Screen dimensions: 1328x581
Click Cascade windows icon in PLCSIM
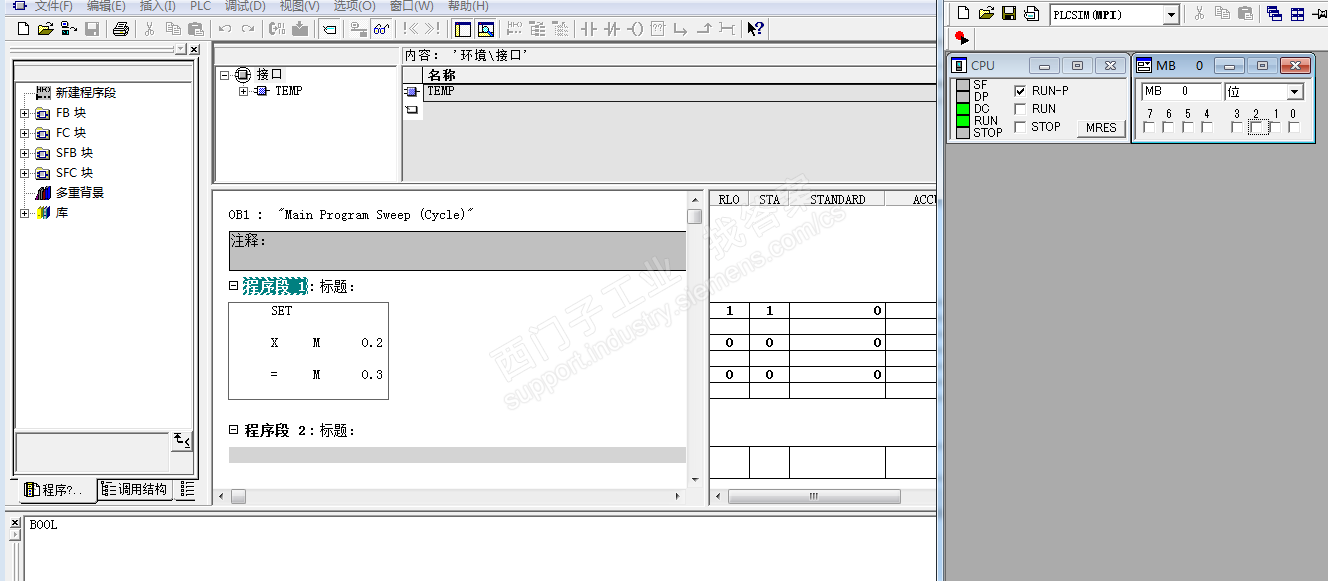point(1274,13)
